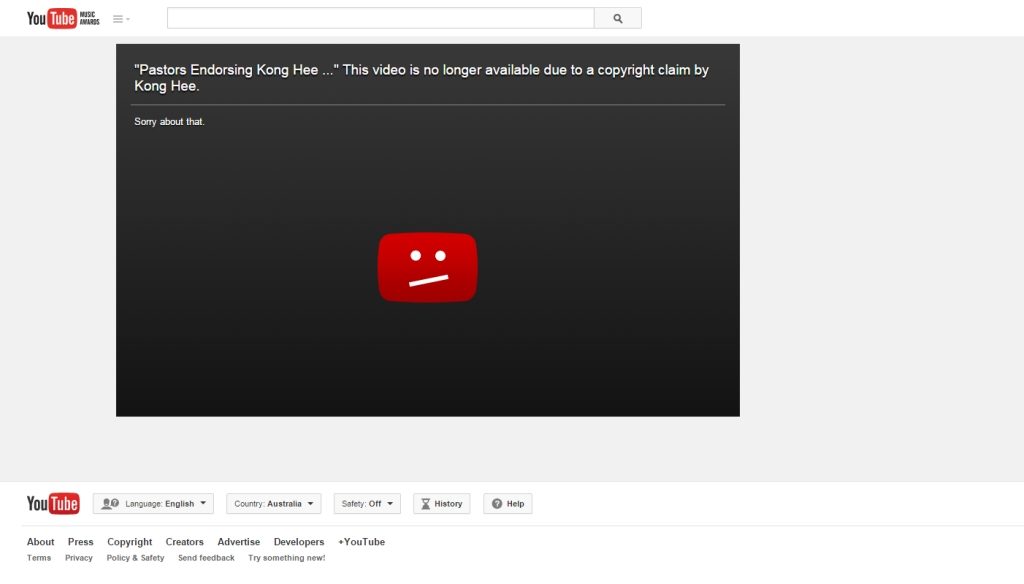Open the Advertise footer link
The height and width of the screenshot is (584, 1024).
pyautogui.click(x=238, y=542)
